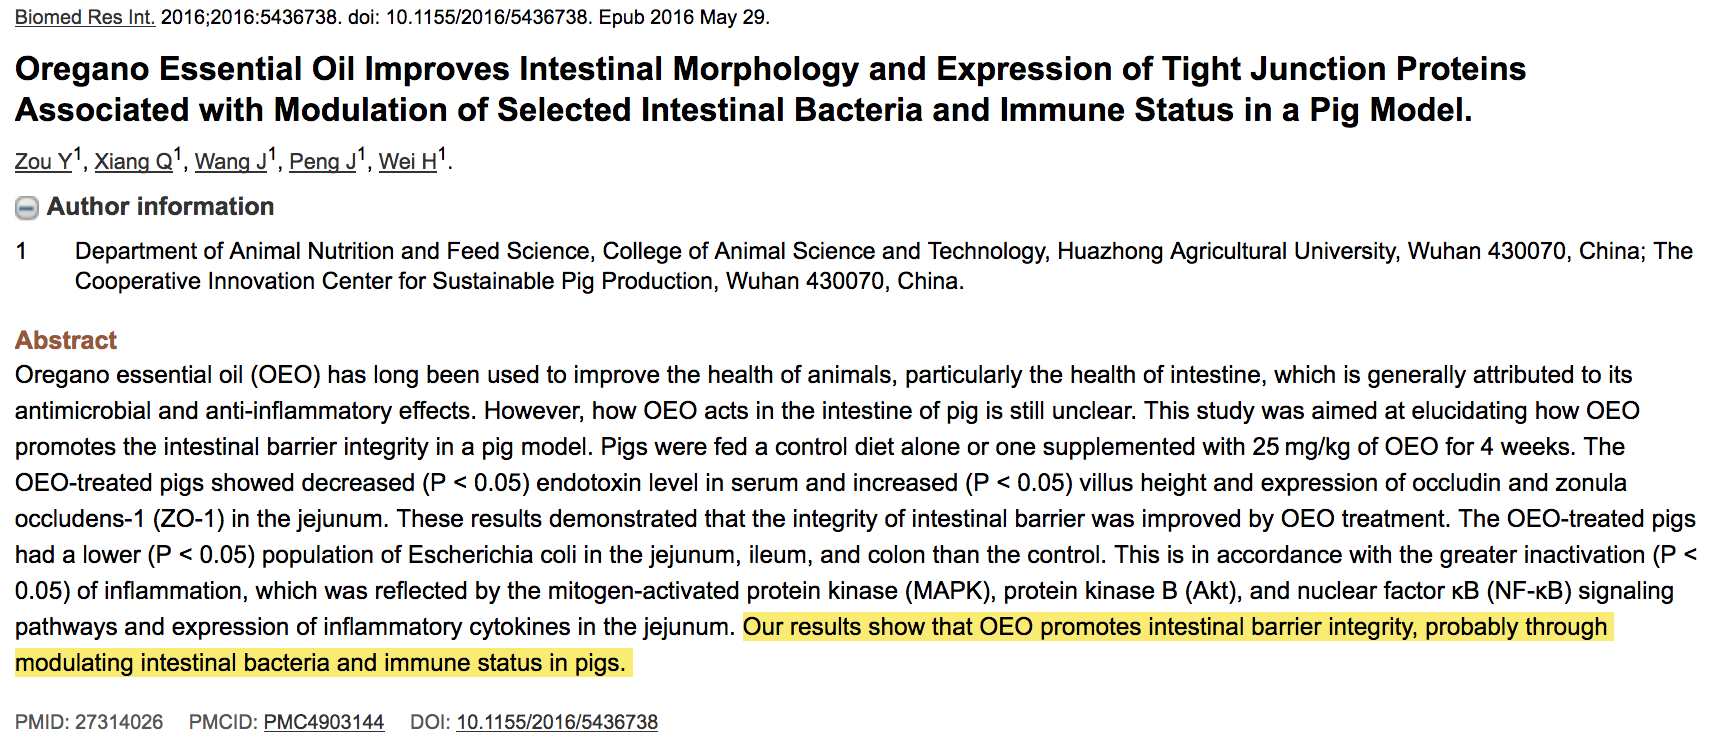Open the PMC4903144 full-text link
This screenshot has width=1716, height=746.
pyautogui.click(x=323, y=722)
